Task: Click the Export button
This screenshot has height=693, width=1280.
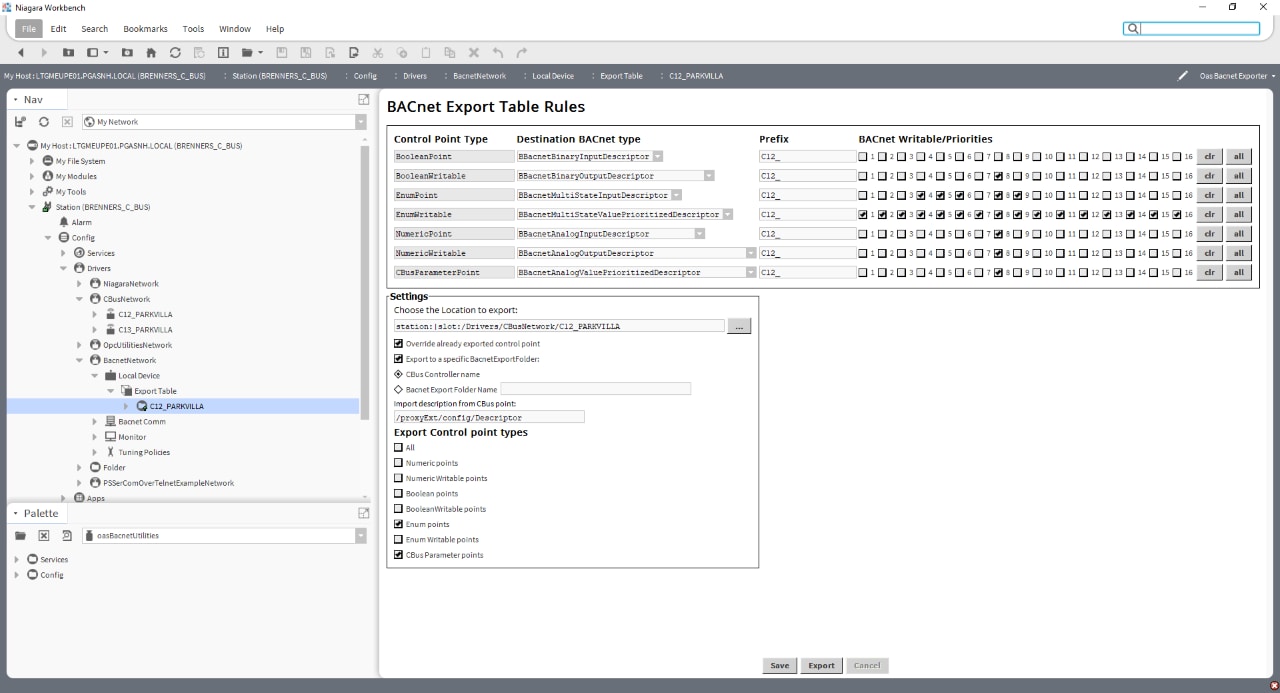Action: tap(821, 666)
